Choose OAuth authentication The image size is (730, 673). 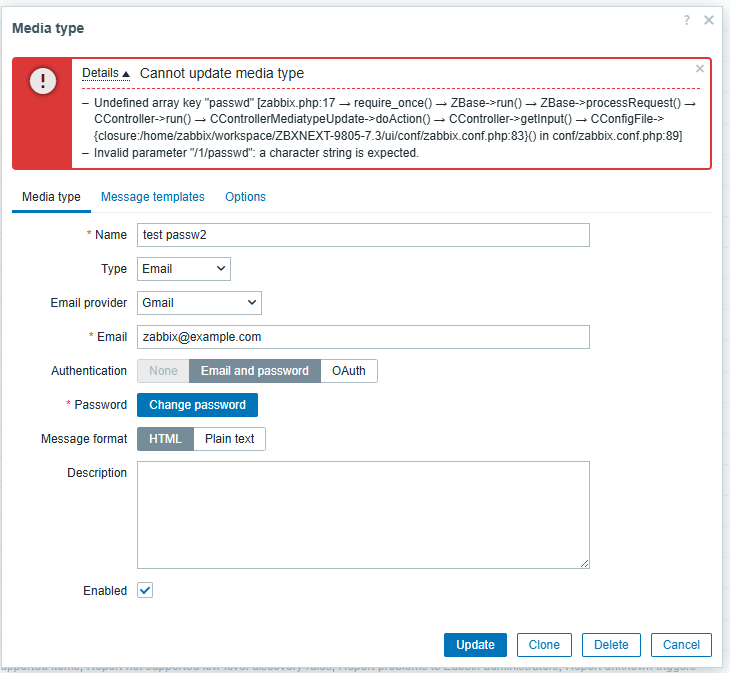pos(349,371)
